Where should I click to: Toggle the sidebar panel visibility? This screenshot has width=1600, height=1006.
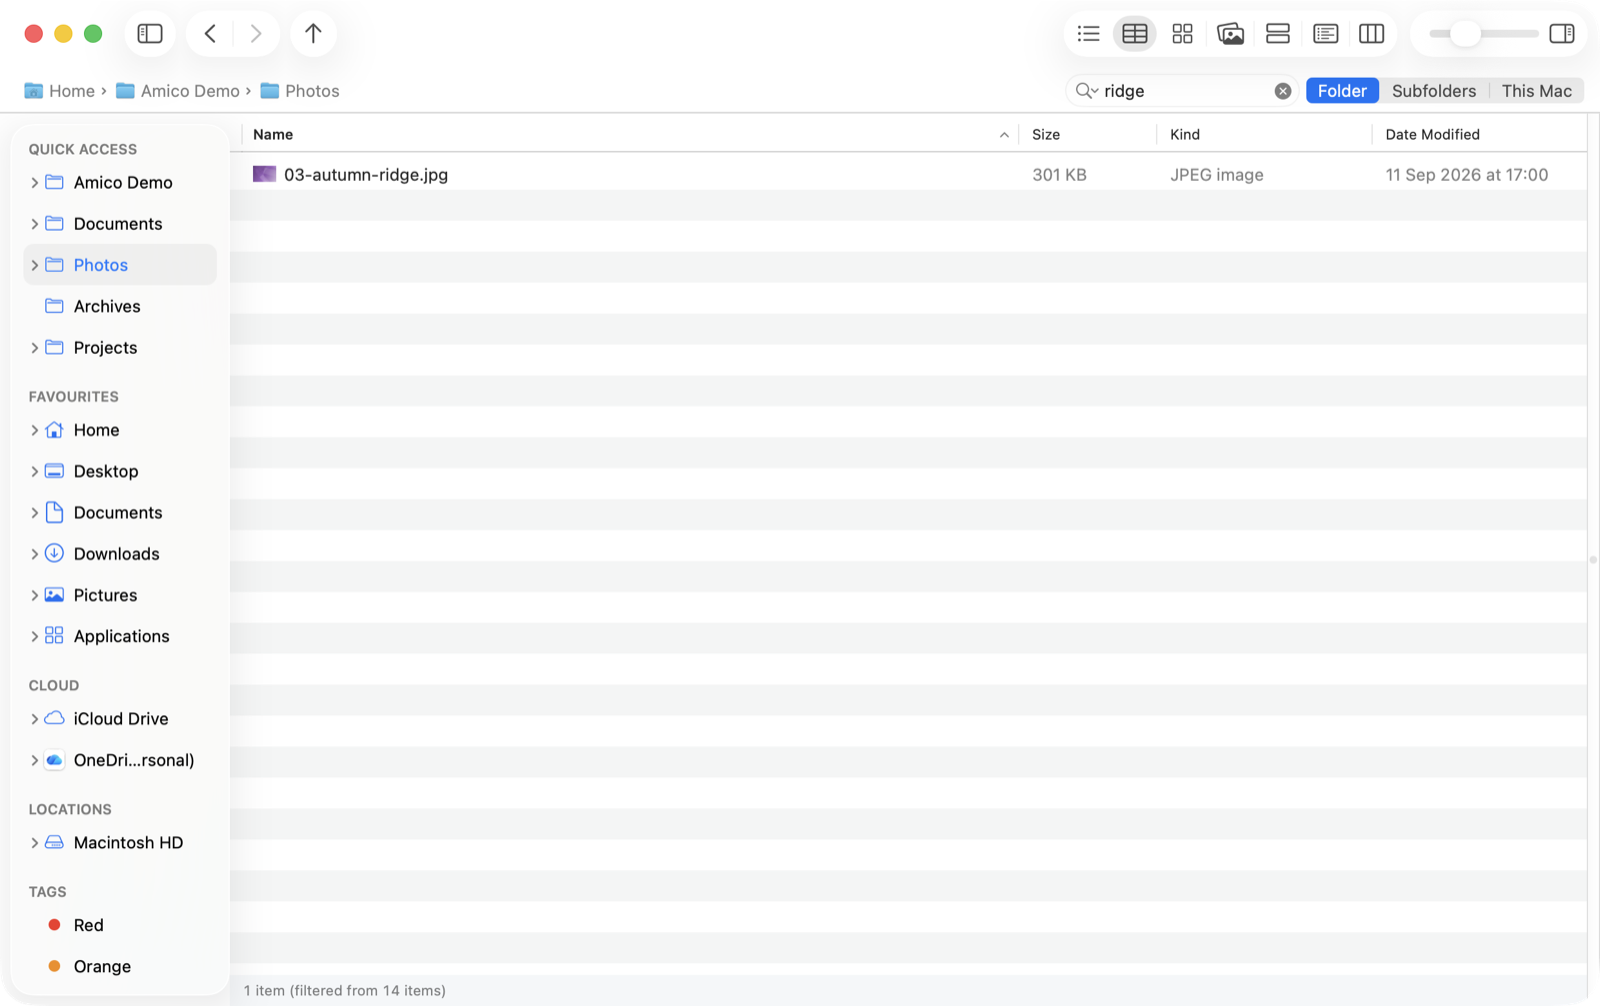coord(150,34)
